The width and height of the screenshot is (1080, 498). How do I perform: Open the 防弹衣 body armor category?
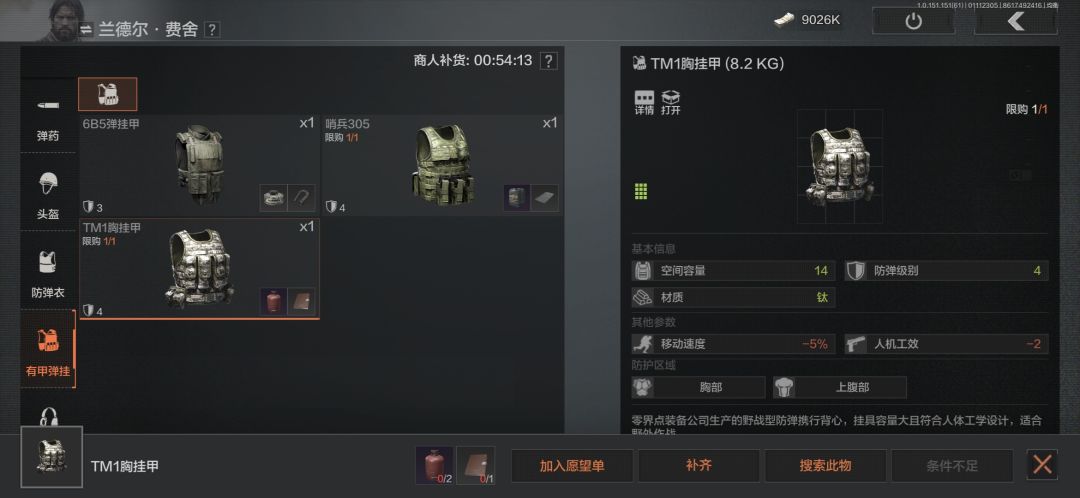pyautogui.click(x=48, y=273)
